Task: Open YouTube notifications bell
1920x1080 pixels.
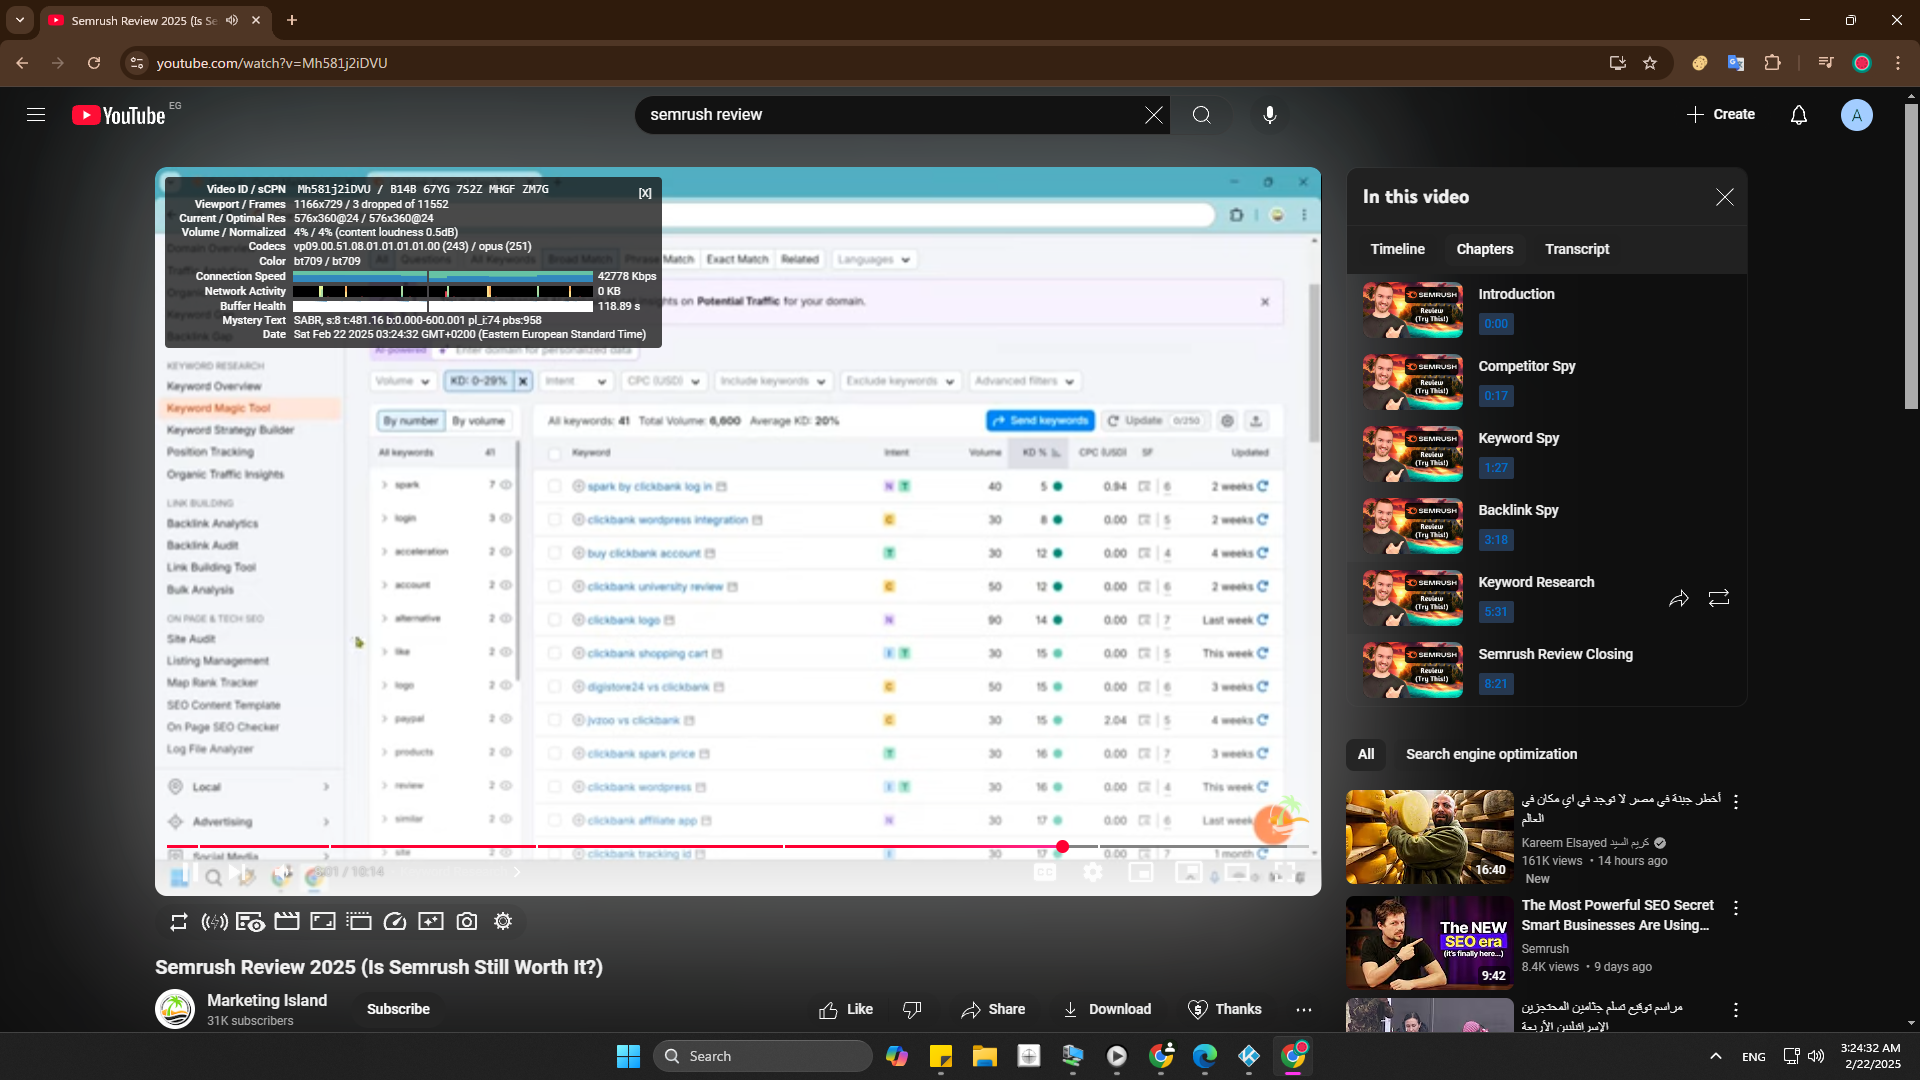Action: (1798, 115)
